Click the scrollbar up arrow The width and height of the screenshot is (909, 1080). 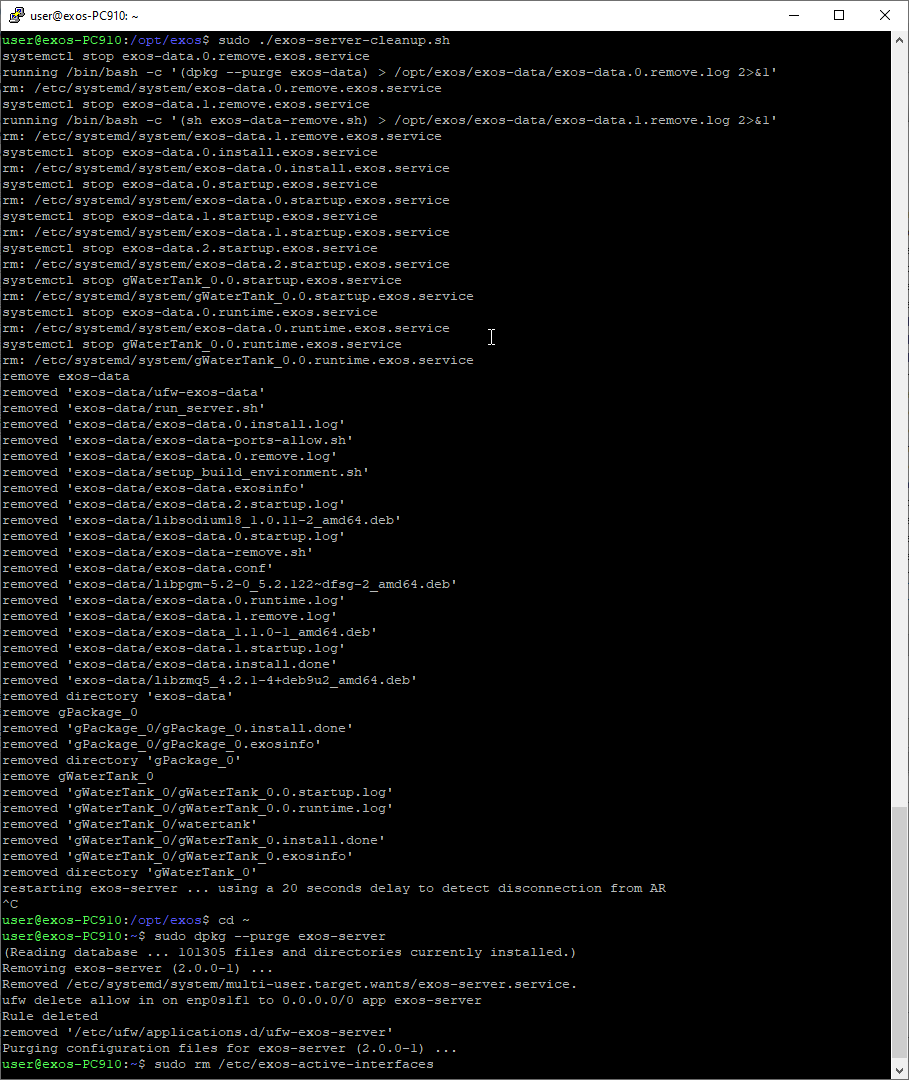click(899, 40)
